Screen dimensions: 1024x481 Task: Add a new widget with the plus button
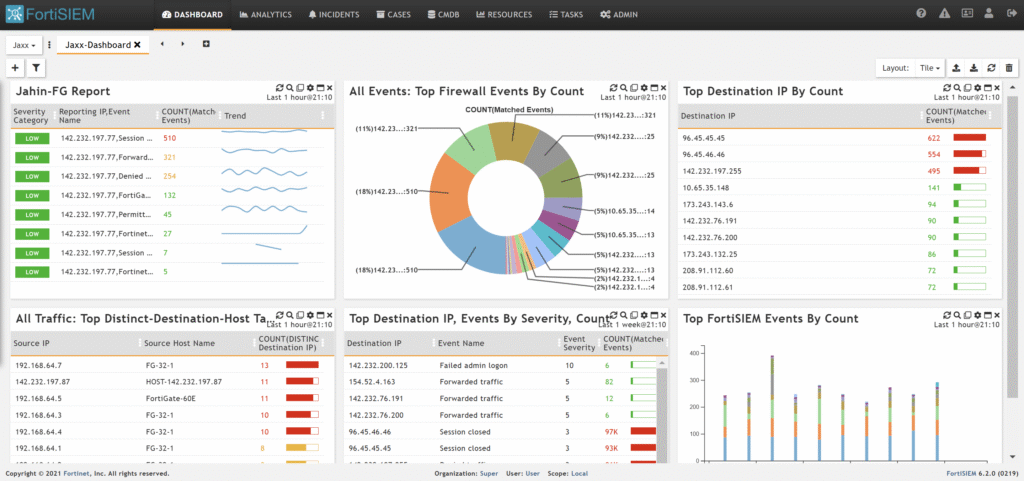click(x=15, y=68)
